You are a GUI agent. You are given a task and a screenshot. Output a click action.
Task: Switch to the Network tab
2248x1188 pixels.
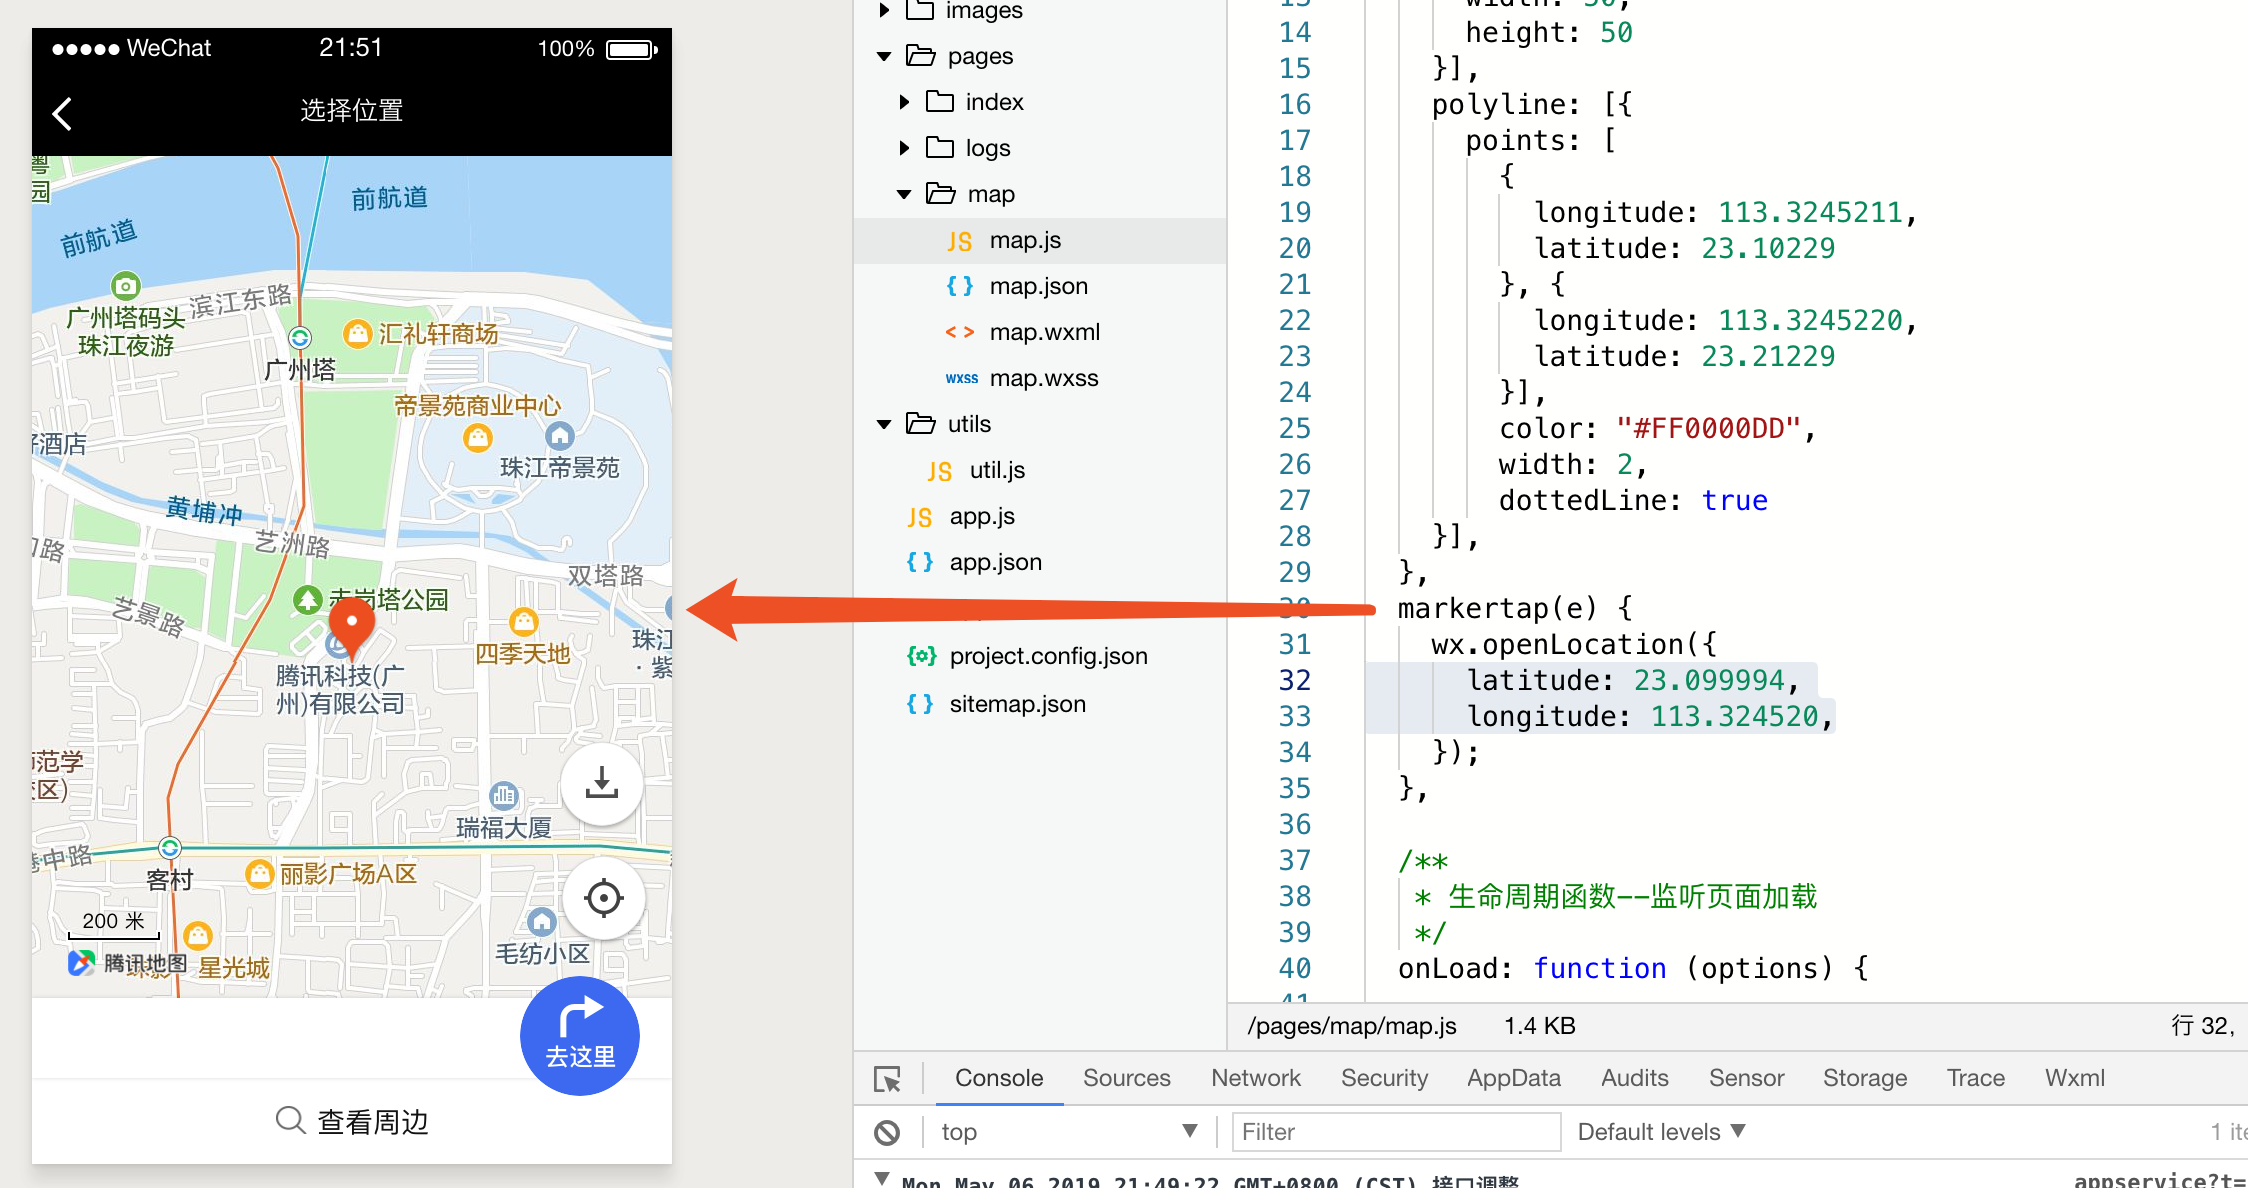pyautogui.click(x=1255, y=1078)
